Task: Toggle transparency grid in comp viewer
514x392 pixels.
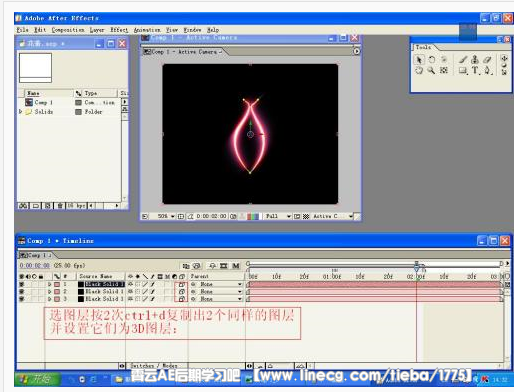Action: point(306,216)
